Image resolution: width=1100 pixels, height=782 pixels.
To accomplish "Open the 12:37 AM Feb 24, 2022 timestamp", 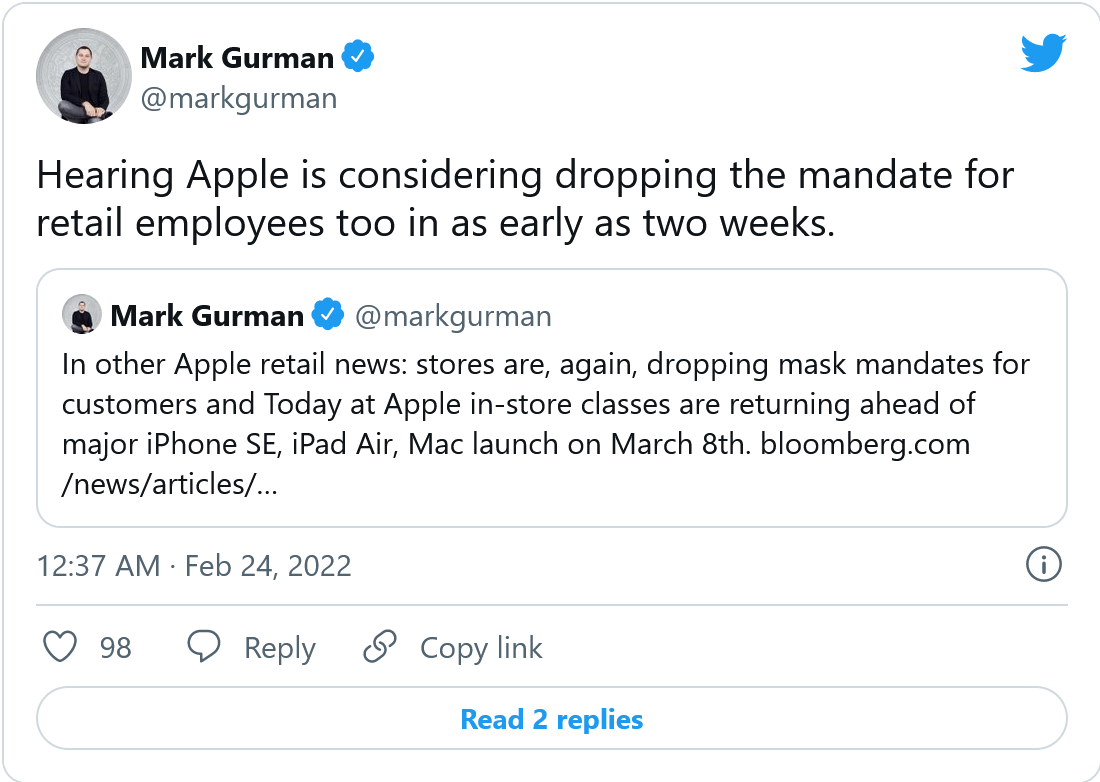I will pos(194,566).
